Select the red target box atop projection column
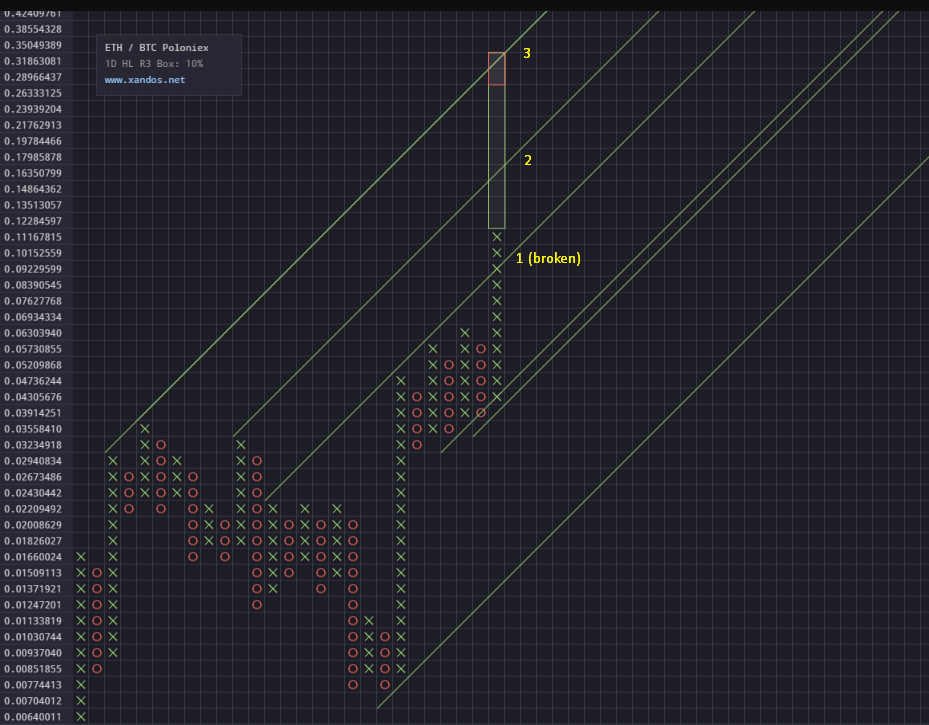This screenshot has height=725, width=929. pos(496,69)
